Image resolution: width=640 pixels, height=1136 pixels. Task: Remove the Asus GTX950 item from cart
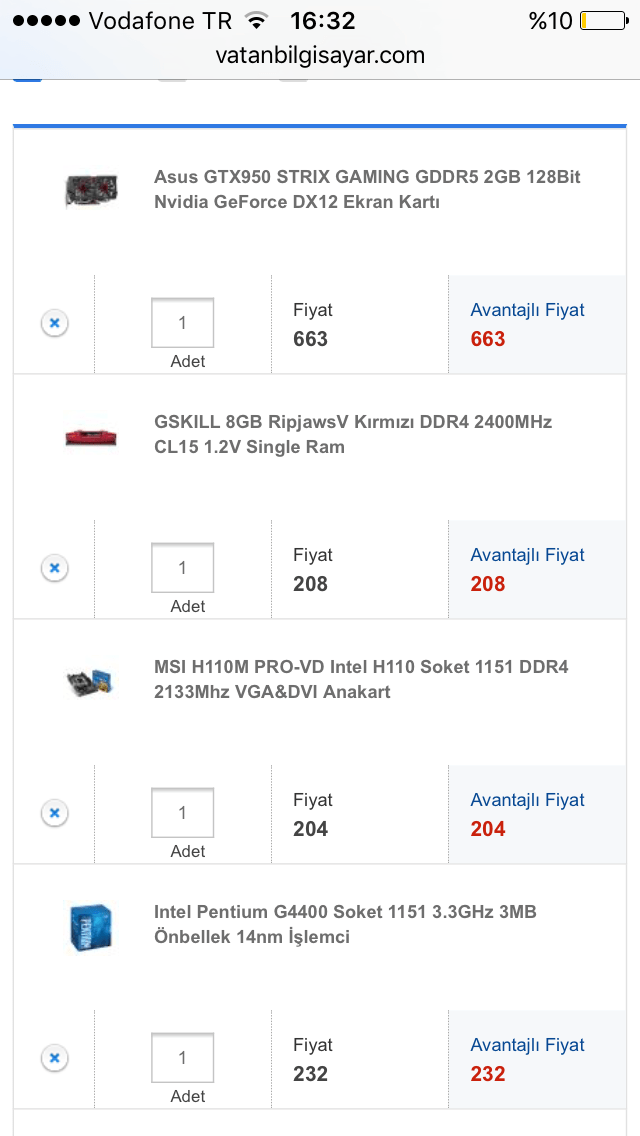pos(55,323)
